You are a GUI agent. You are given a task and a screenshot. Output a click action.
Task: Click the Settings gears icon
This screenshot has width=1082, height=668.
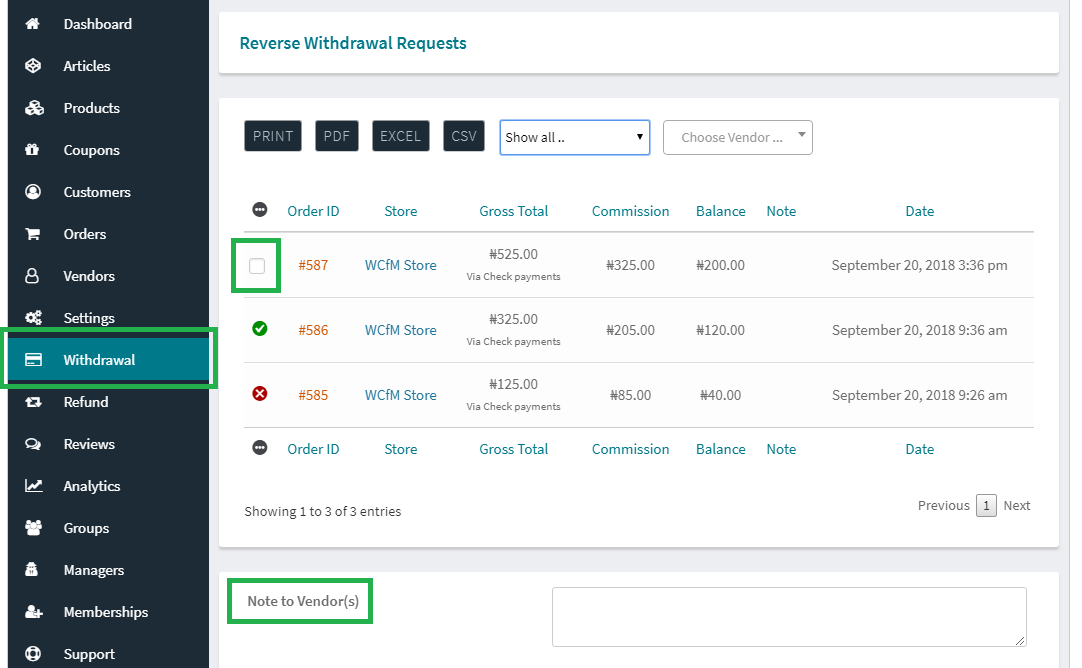(x=33, y=318)
